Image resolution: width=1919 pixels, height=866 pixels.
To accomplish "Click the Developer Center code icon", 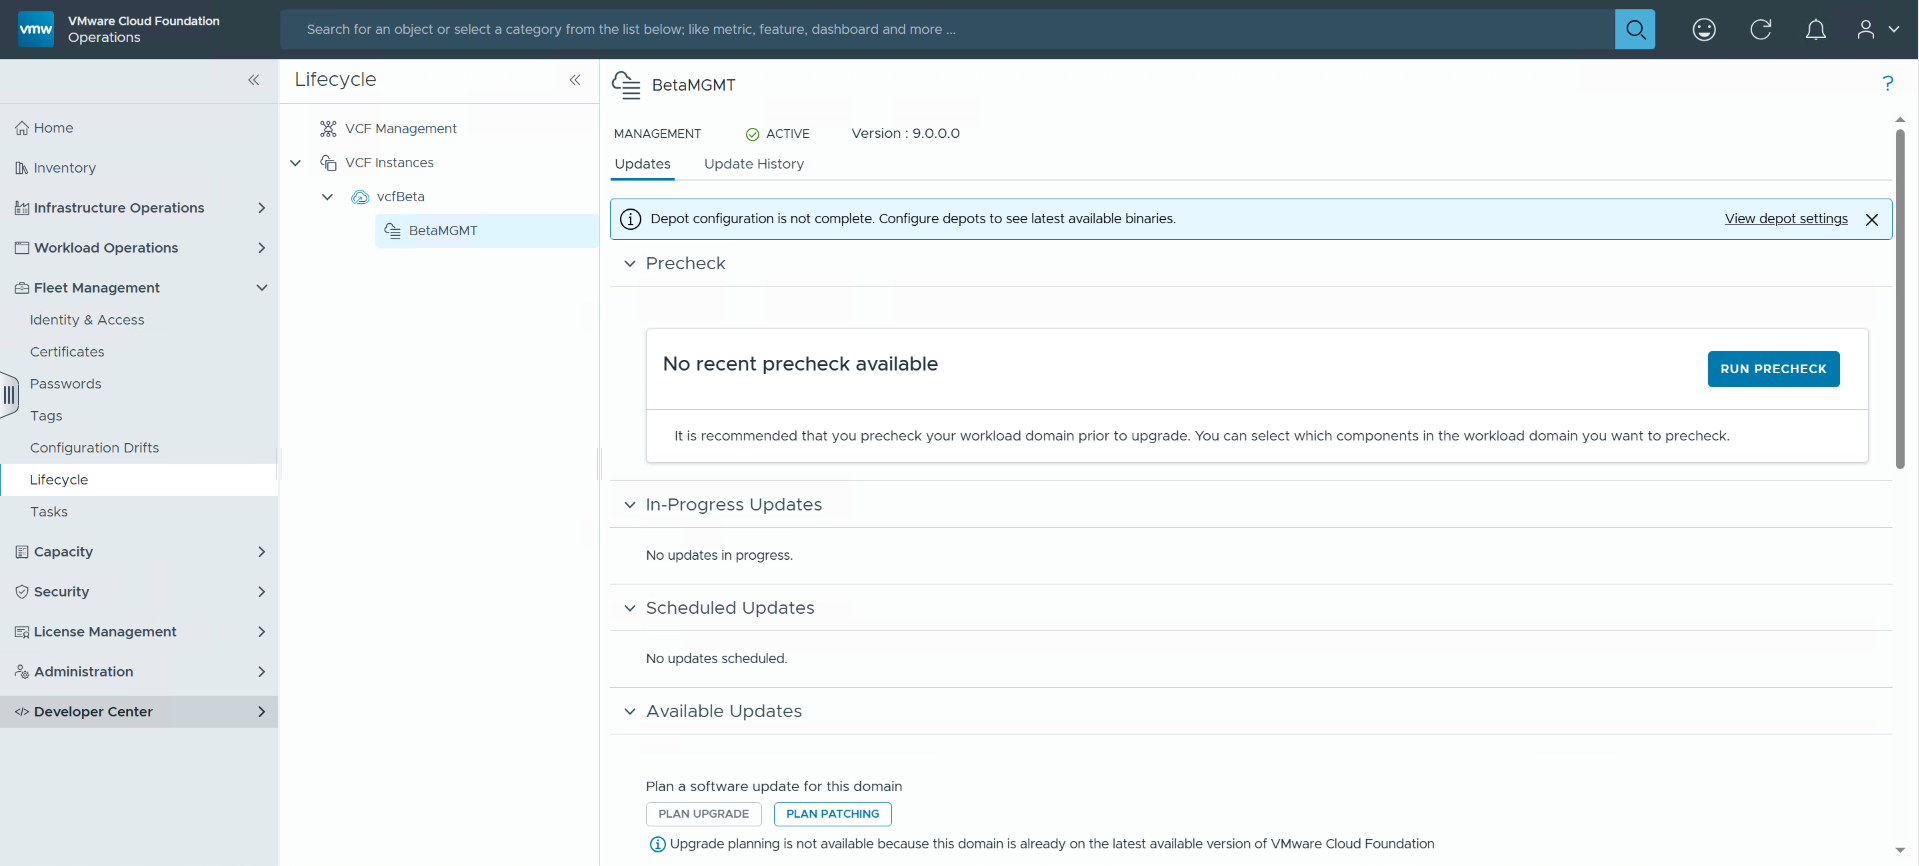I will point(22,712).
